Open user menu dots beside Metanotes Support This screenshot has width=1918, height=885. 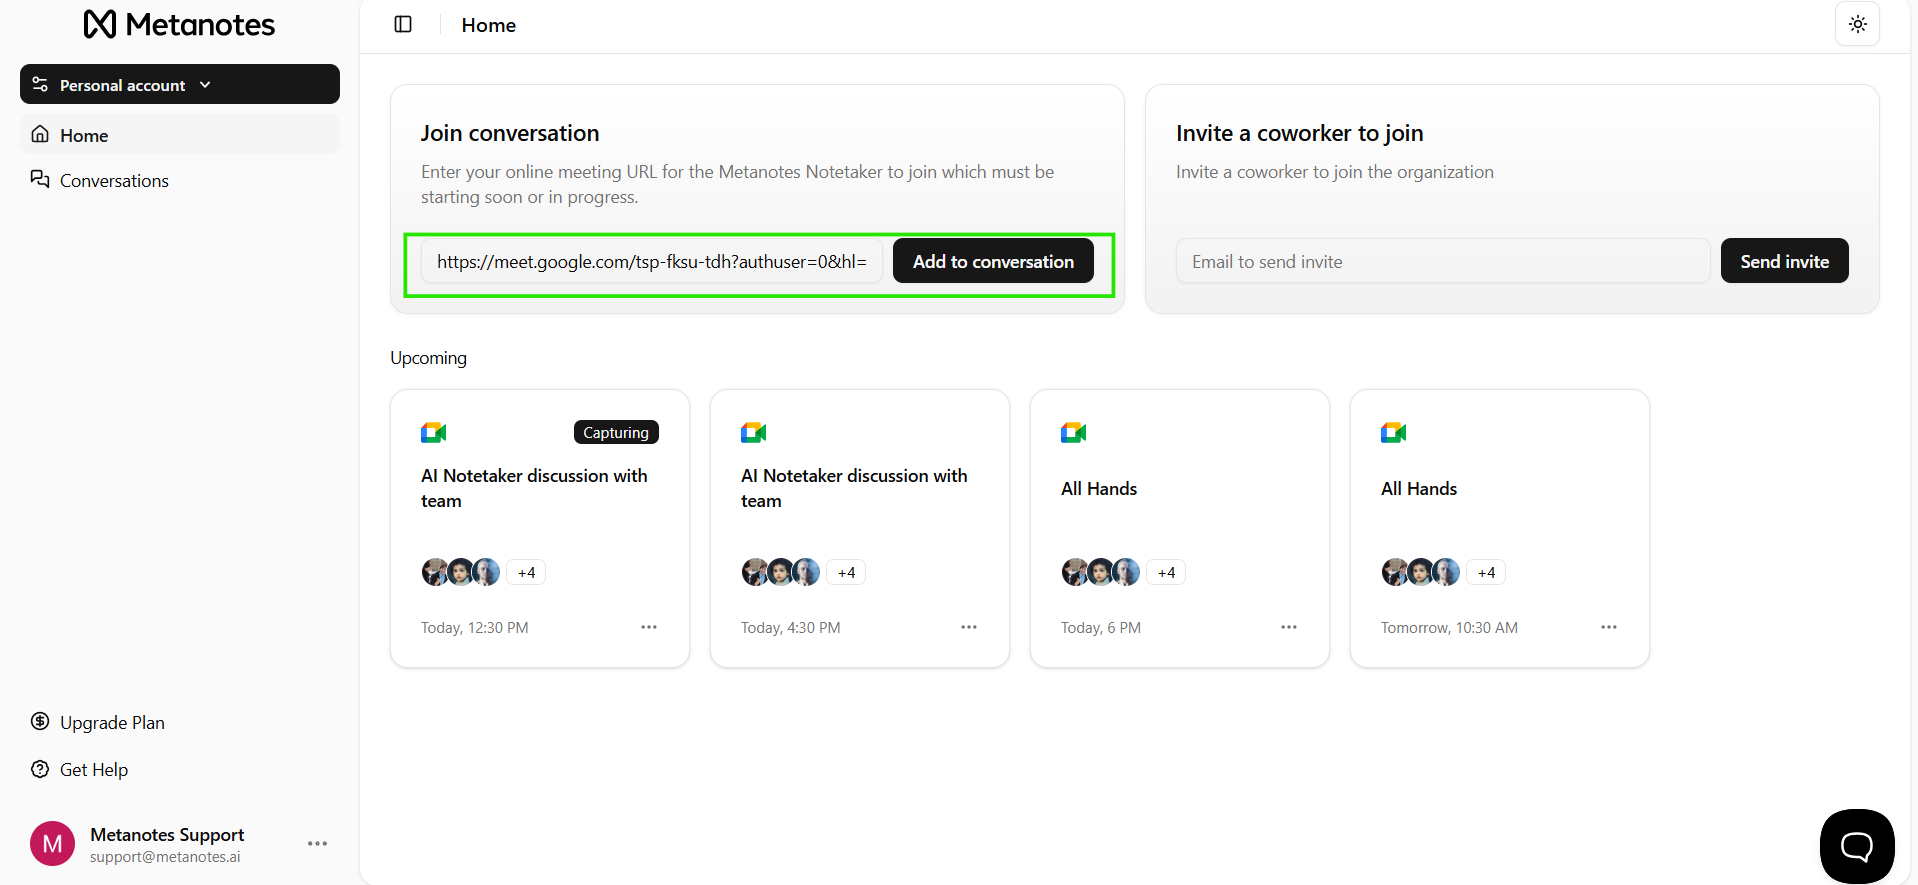[317, 844]
